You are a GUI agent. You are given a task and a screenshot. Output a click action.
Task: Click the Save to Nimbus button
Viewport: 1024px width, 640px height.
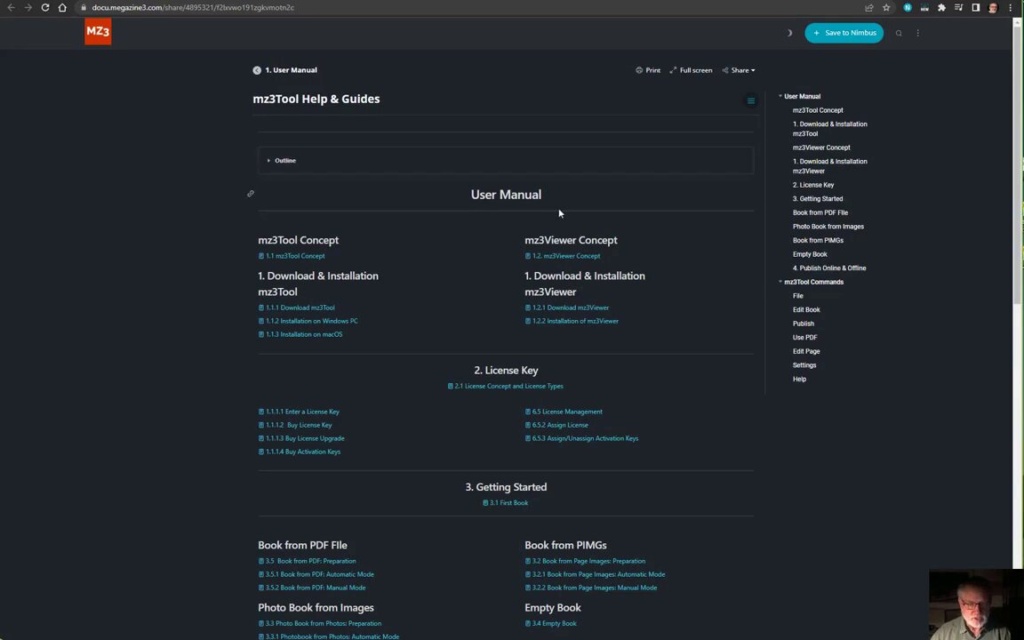coord(844,33)
